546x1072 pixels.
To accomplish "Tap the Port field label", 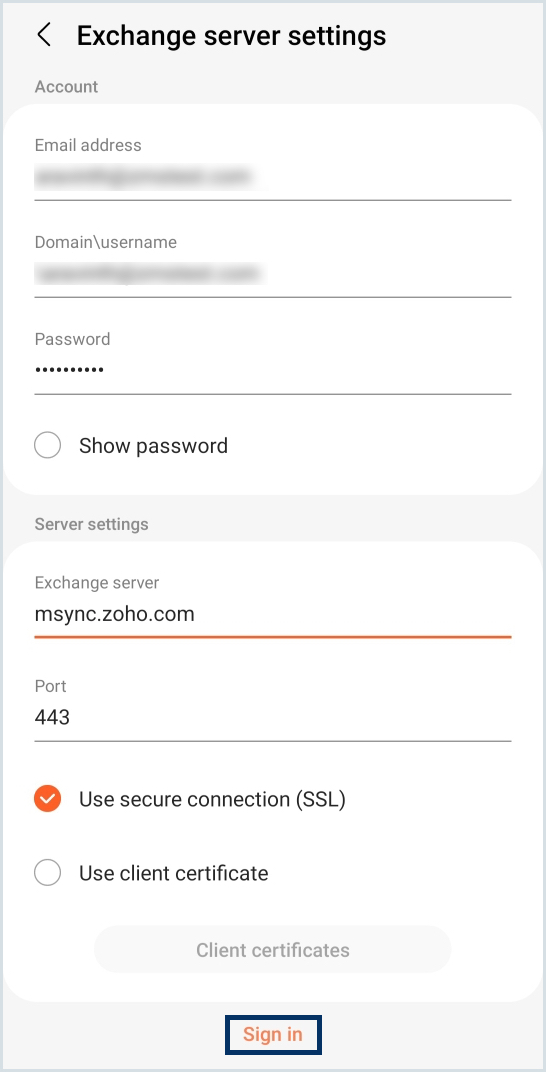I will pyautogui.click(x=51, y=686).
